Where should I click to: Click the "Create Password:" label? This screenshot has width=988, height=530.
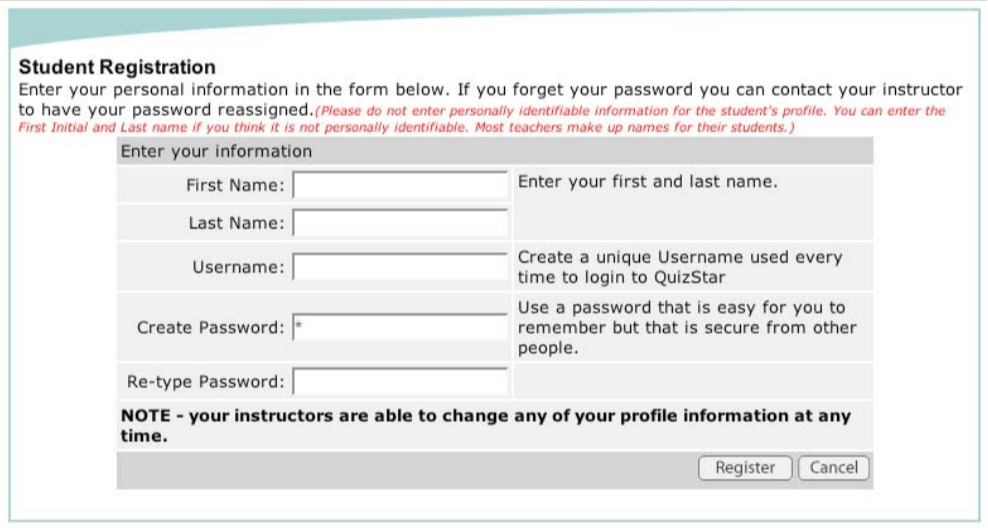(x=210, y=328)
